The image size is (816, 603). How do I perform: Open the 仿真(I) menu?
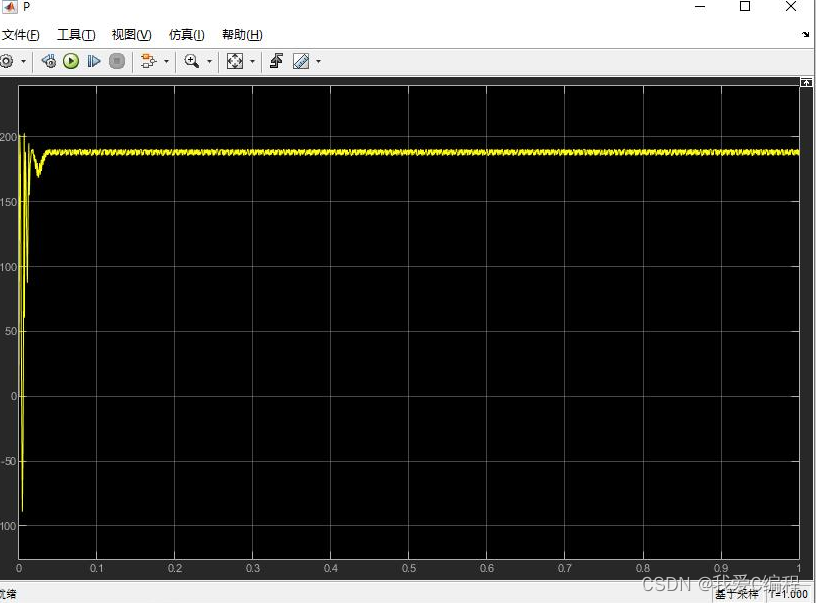[x=186, y=35]
